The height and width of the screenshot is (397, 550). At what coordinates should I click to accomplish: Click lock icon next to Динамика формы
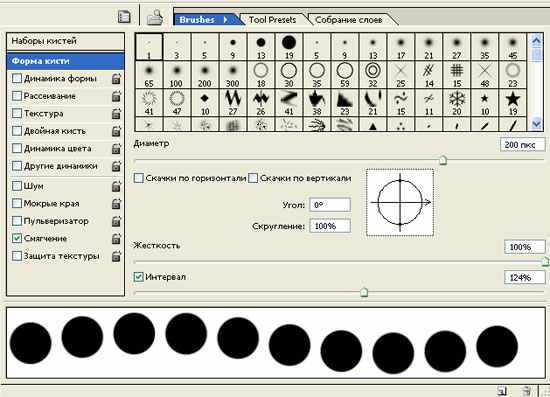116,79
